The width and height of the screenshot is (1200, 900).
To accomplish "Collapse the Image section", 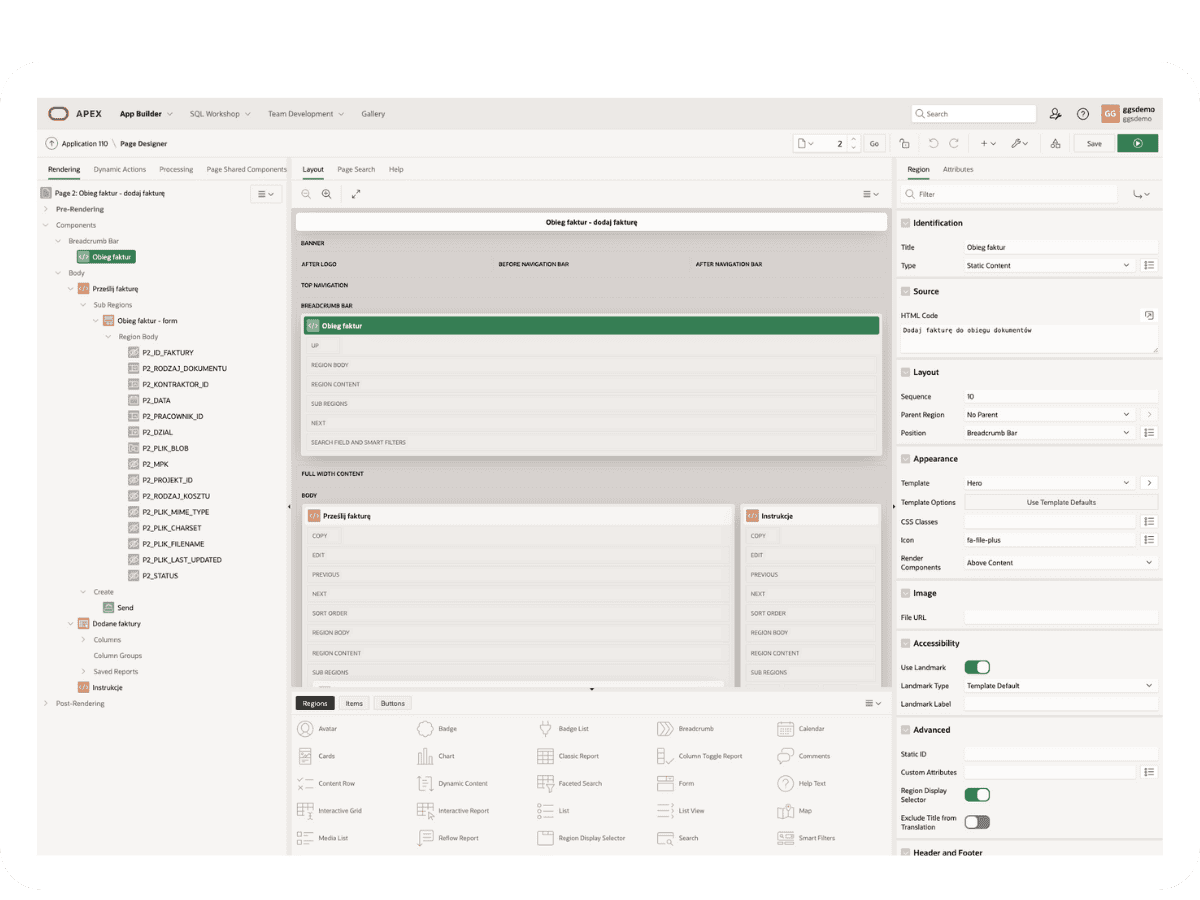I will (x=906, y=594).
